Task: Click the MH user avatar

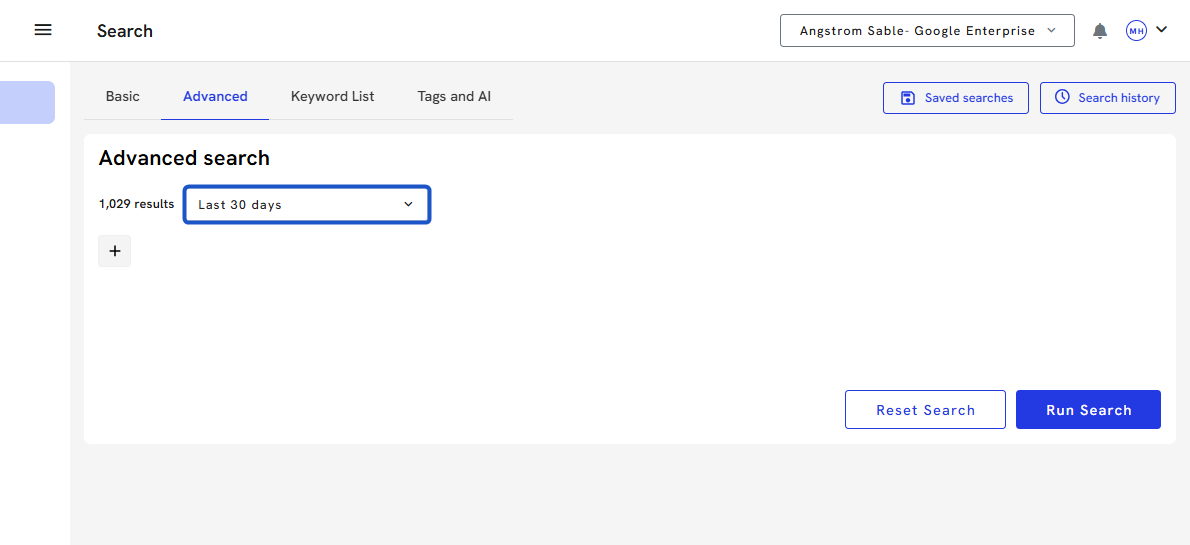Action: point(1136,31)
